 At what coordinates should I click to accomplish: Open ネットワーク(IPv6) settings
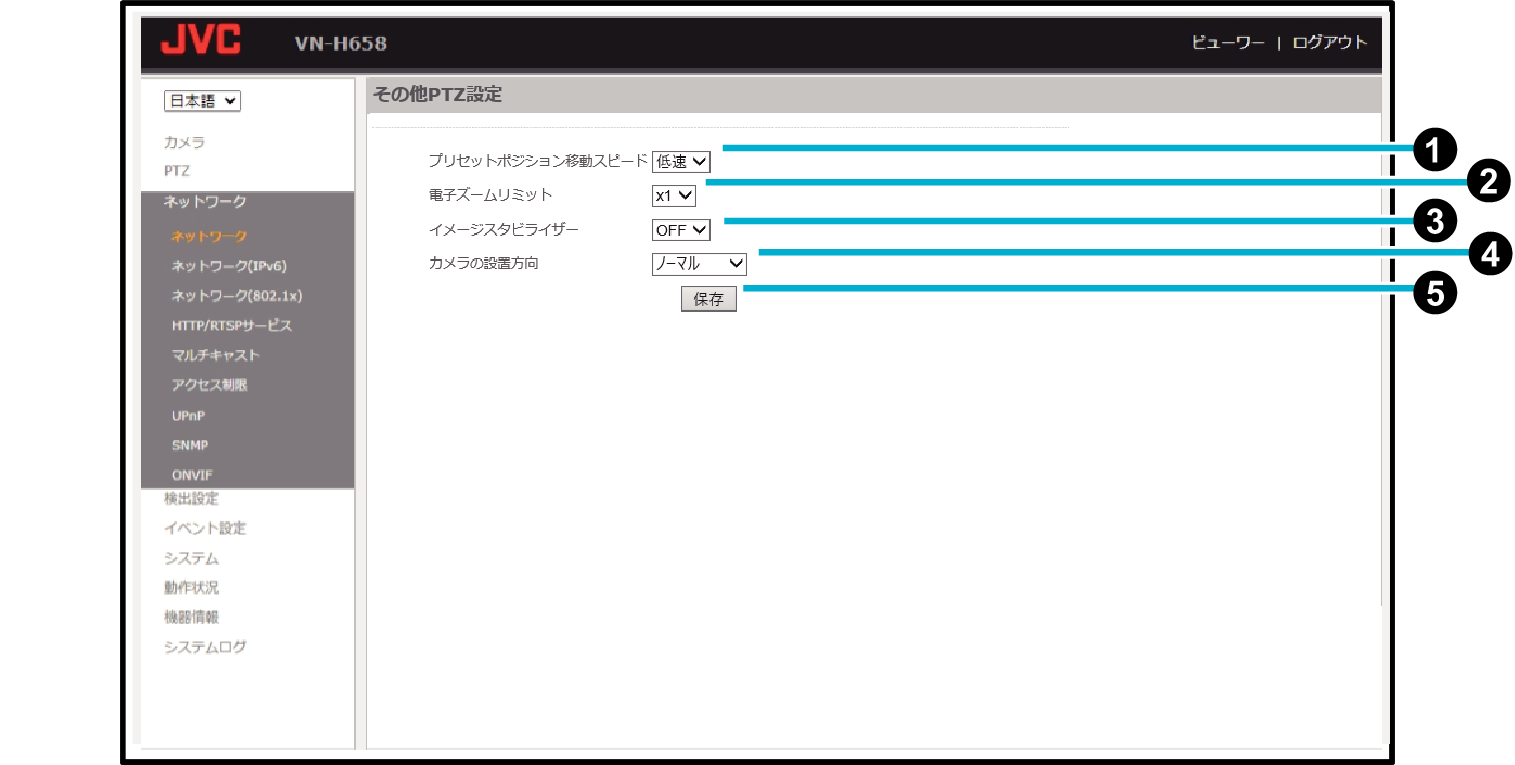(x=229, y=266)
